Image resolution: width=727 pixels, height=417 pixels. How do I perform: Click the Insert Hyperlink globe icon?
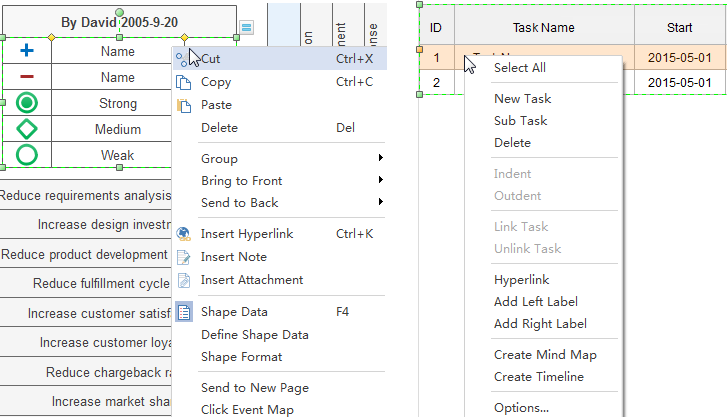coord(183,234)
